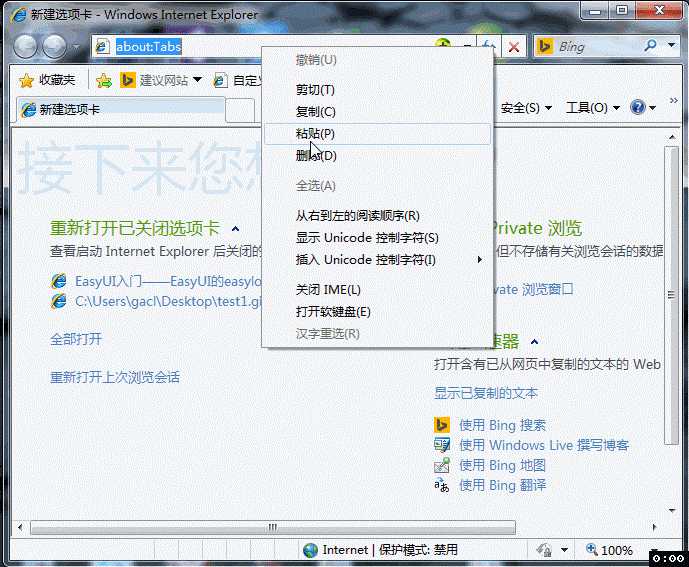Collapse the accelerator section chevron
Viewport: 689px width, 567px height.
click(x=534, y=342)
